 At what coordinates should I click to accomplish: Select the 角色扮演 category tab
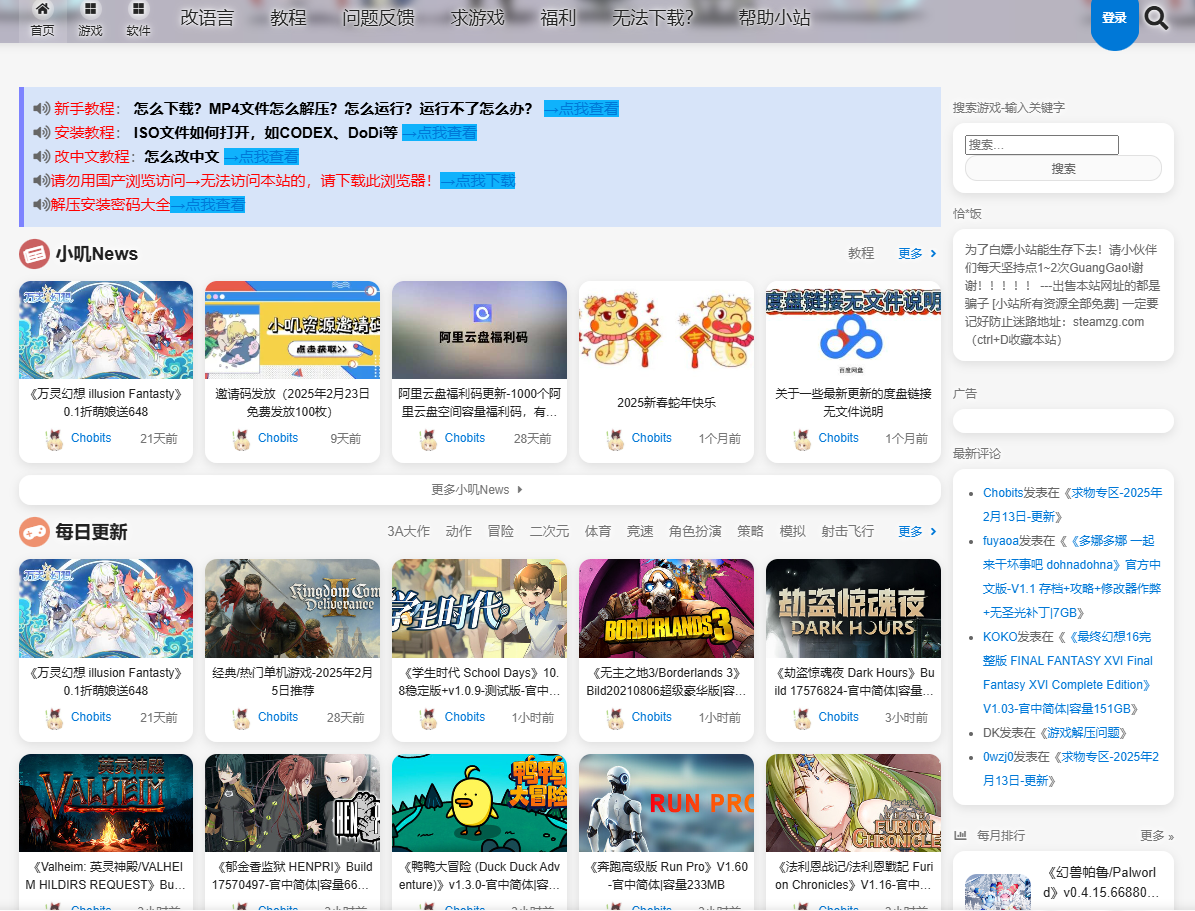click(x=695, y=532)
